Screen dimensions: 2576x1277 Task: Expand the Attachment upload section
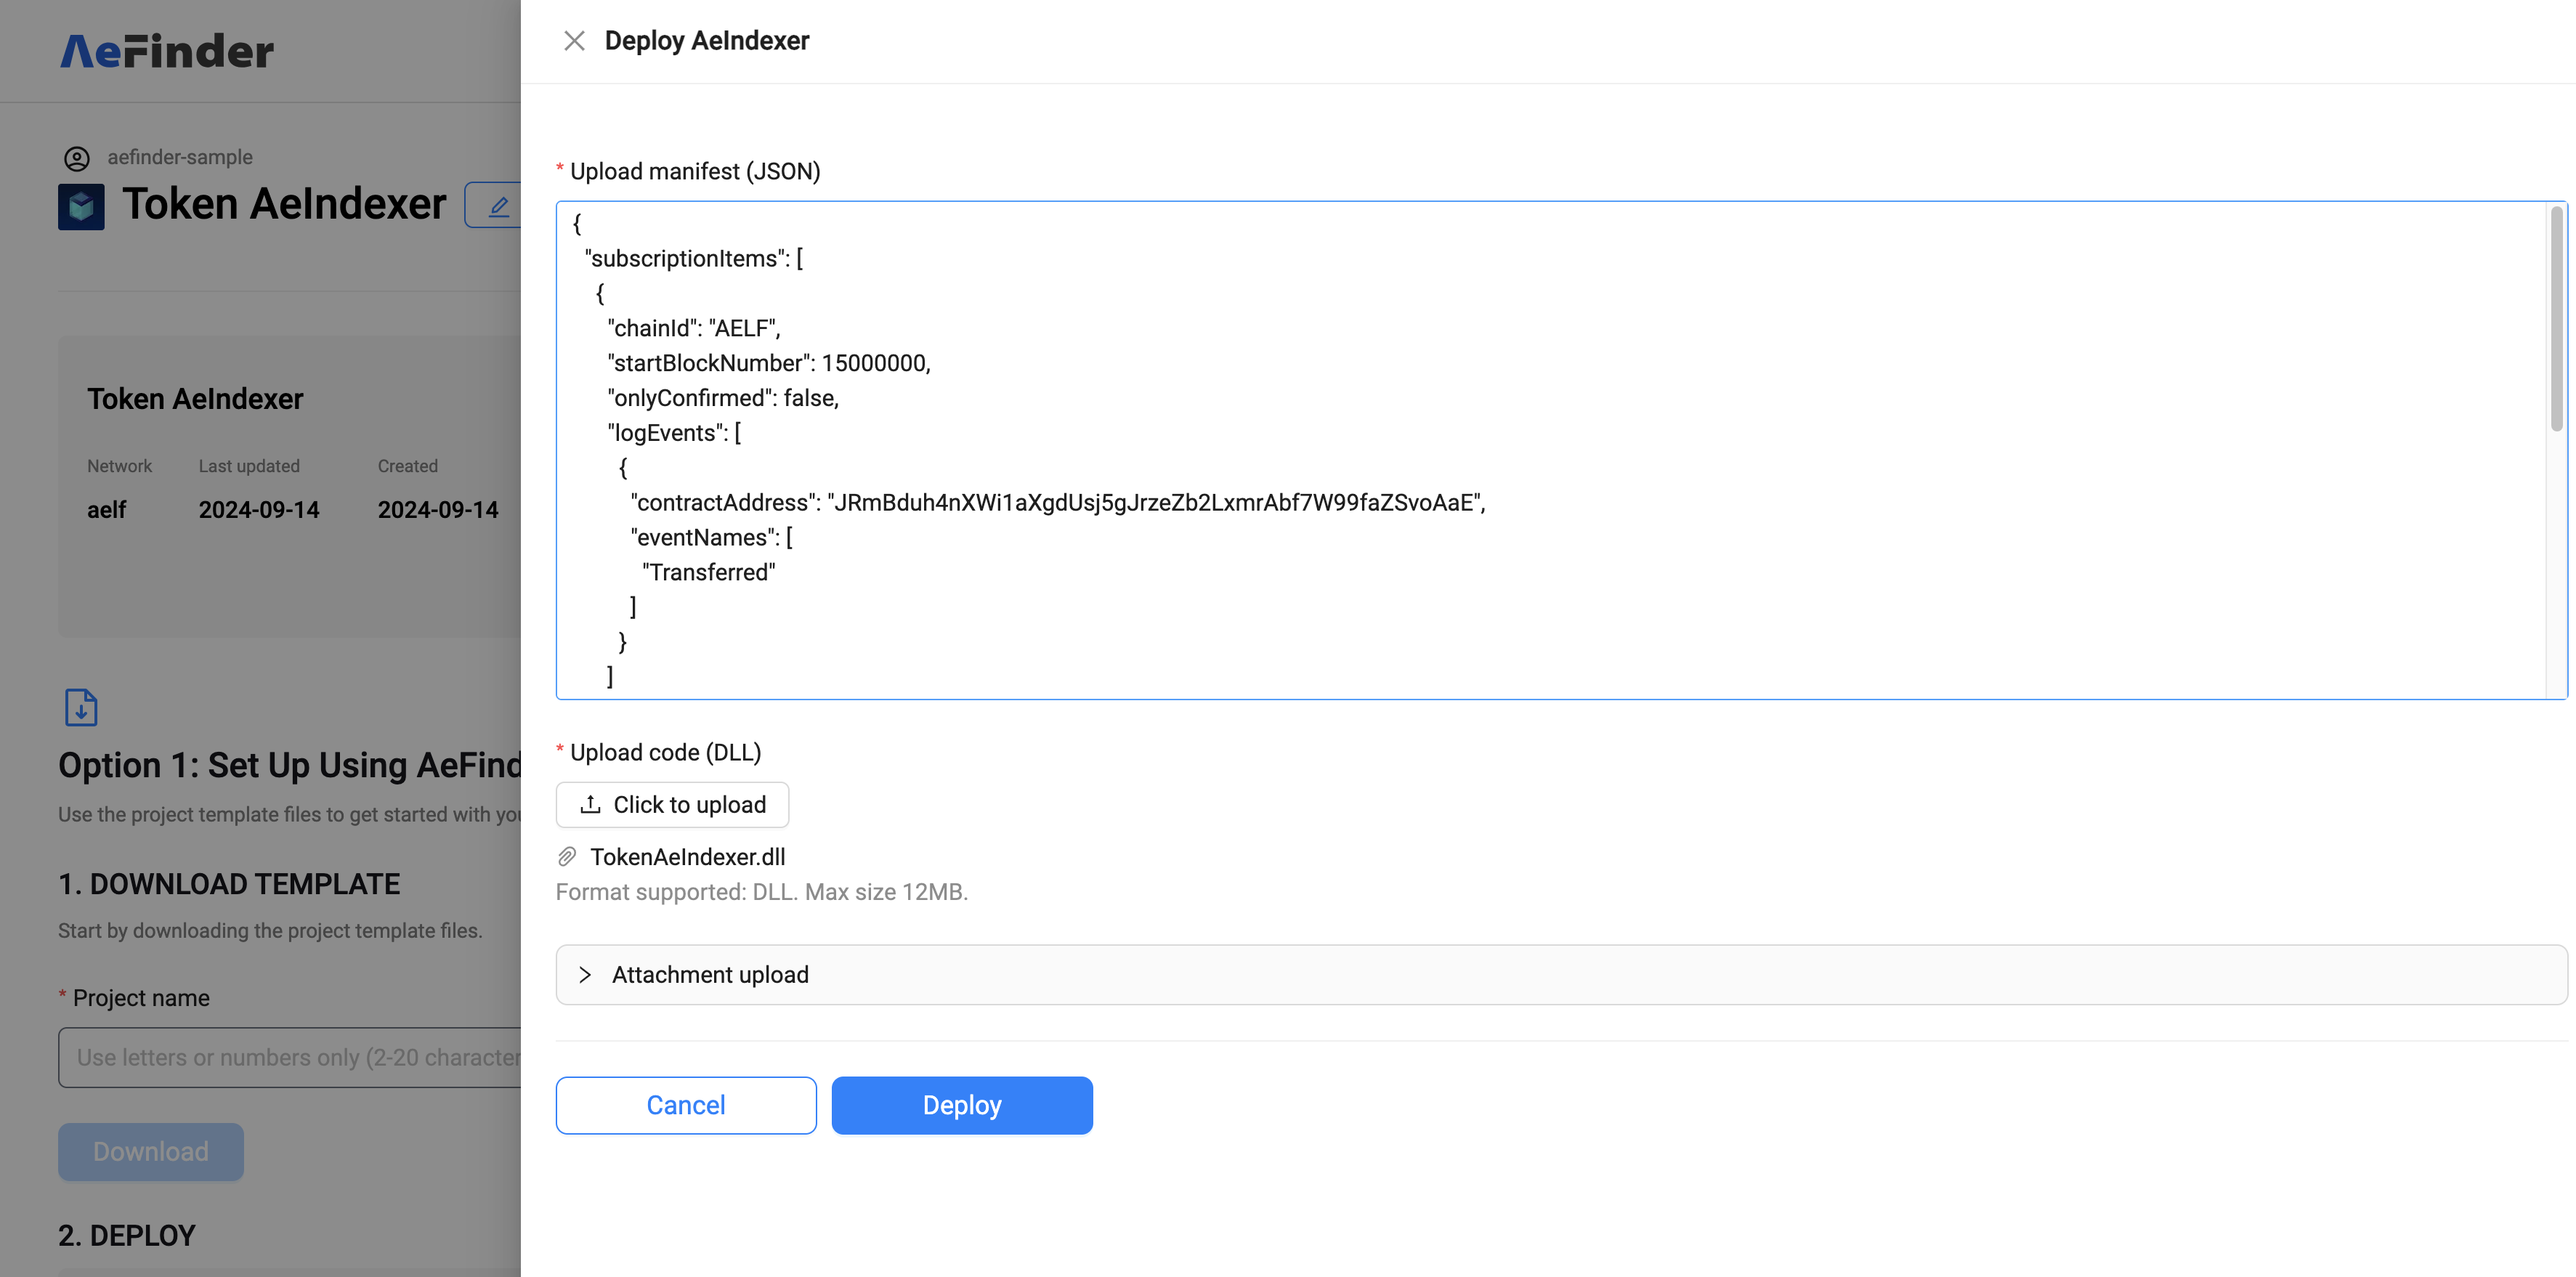710,974
